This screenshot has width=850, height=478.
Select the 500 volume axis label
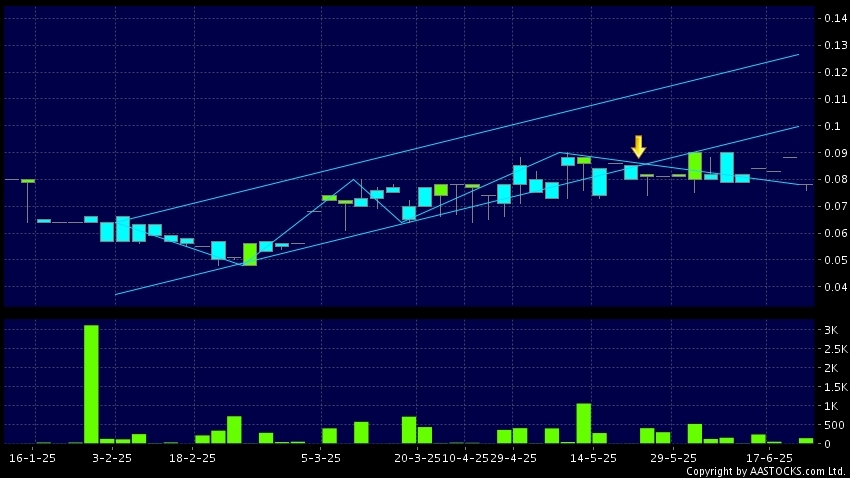click(834, 425)
